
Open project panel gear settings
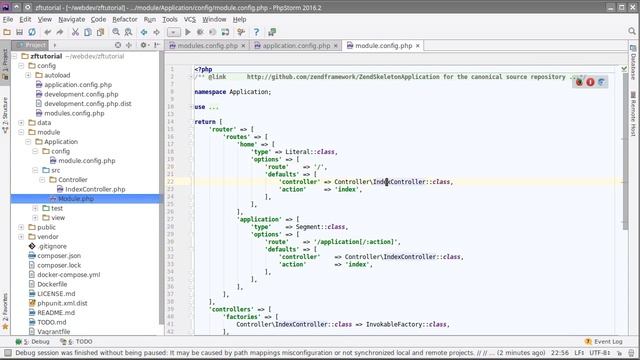pyautogui.click(x=144, y=45)
